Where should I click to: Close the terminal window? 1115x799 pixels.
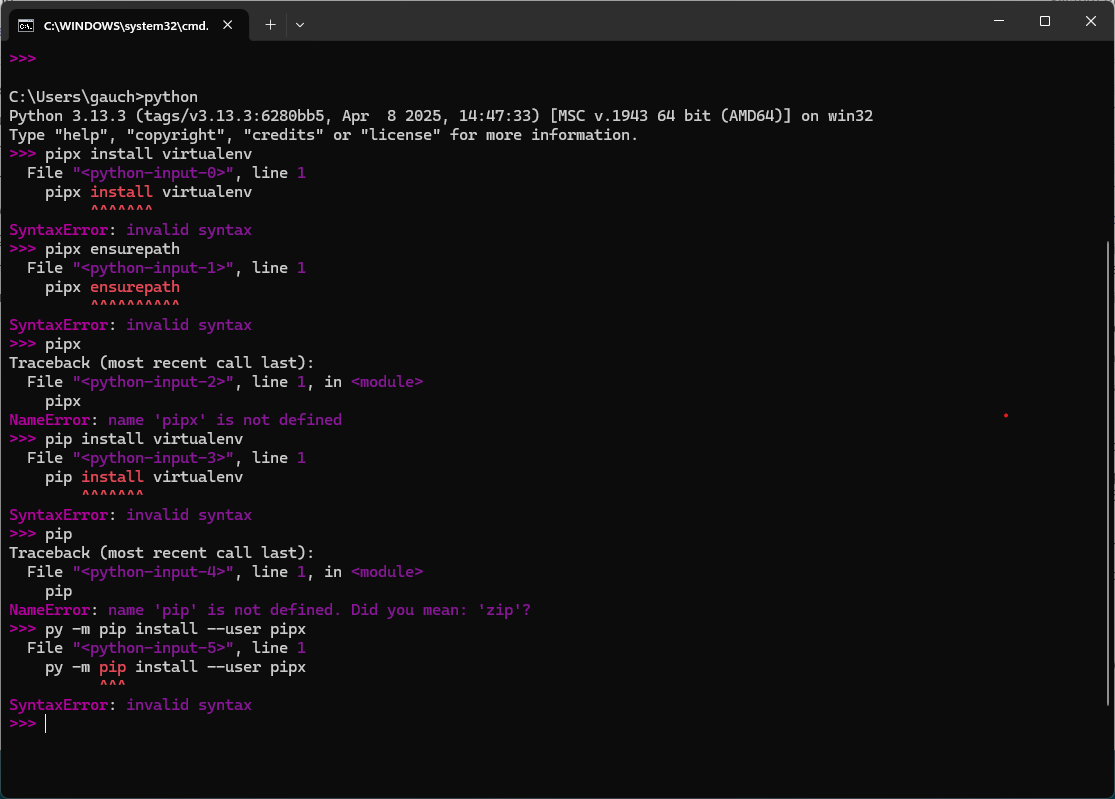pyautogui.click(x=1091, y=21)
